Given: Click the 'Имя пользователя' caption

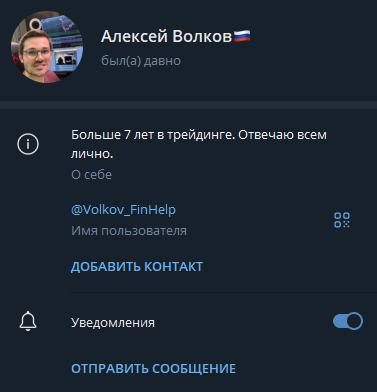Looking at the screenshot, I should [x=129, y=231].
